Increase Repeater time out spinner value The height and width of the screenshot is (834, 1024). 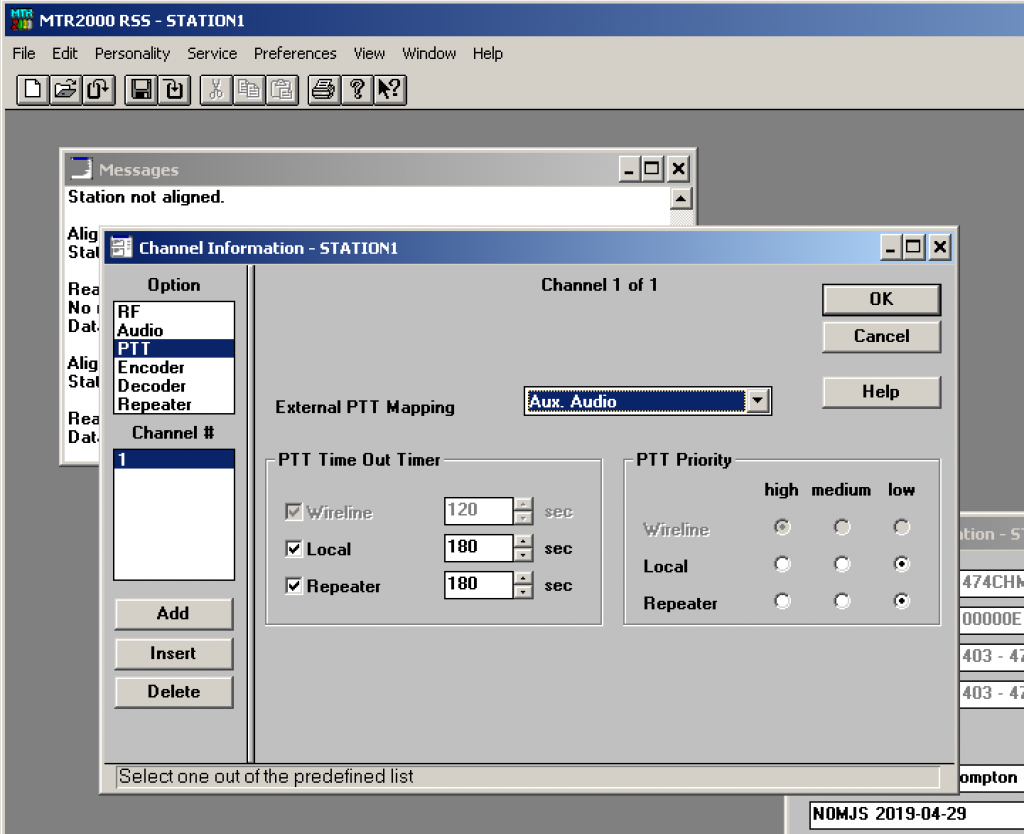523,578
